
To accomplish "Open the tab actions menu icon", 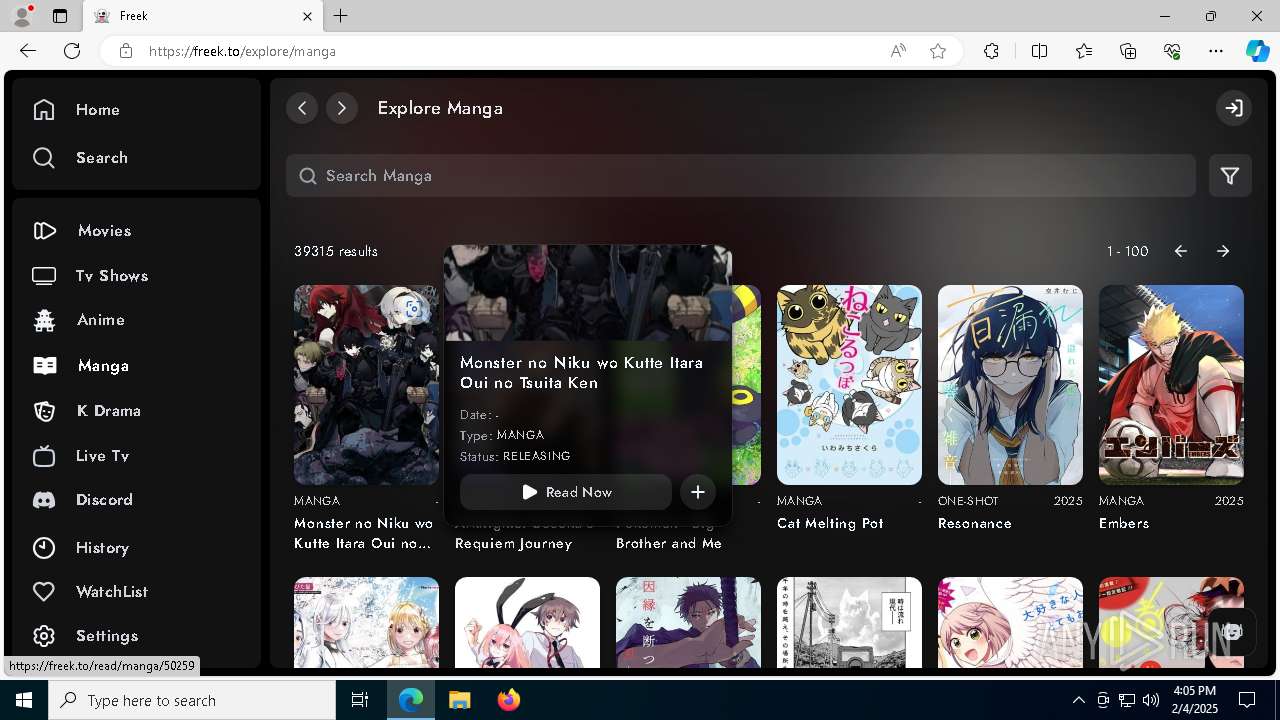I will click(60, 16).
